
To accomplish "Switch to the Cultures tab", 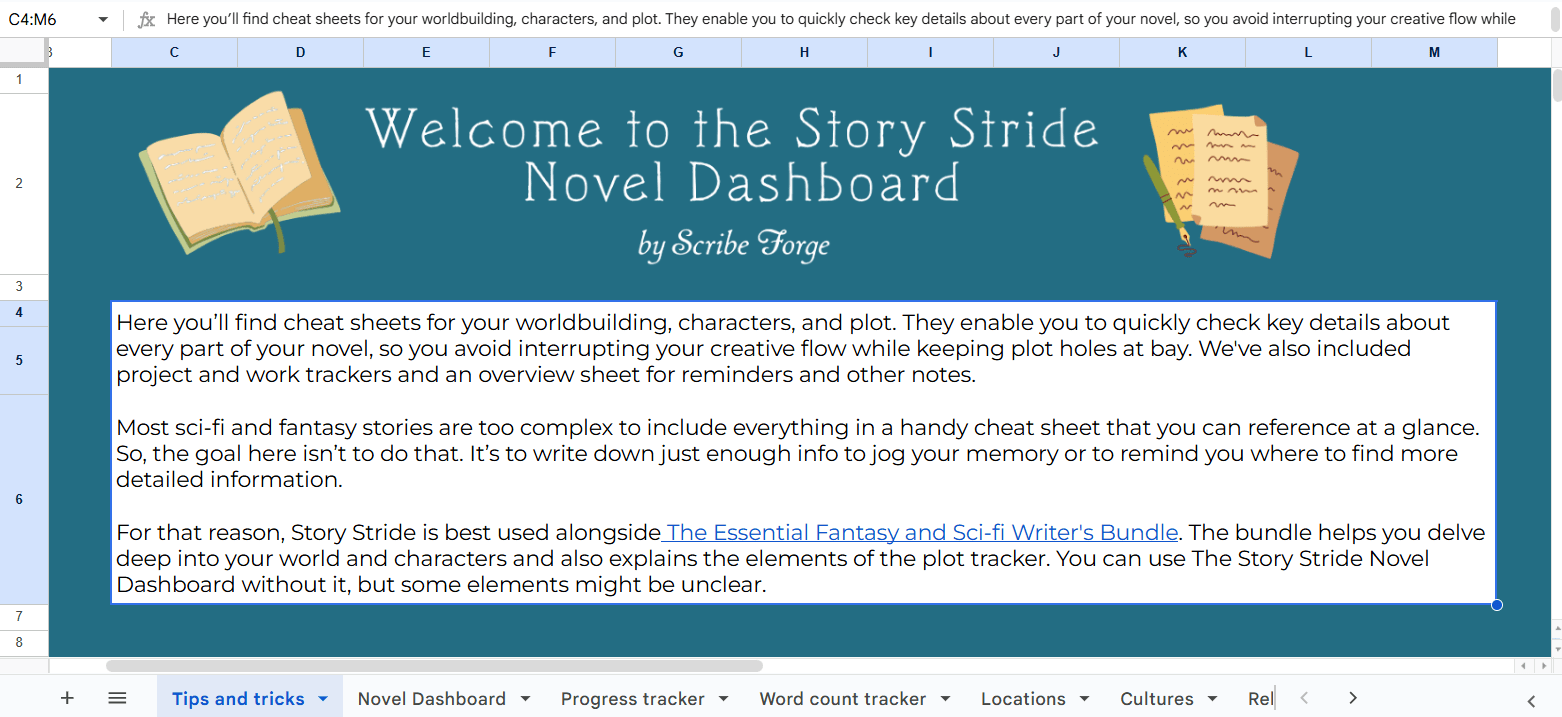I will 1156,698.
